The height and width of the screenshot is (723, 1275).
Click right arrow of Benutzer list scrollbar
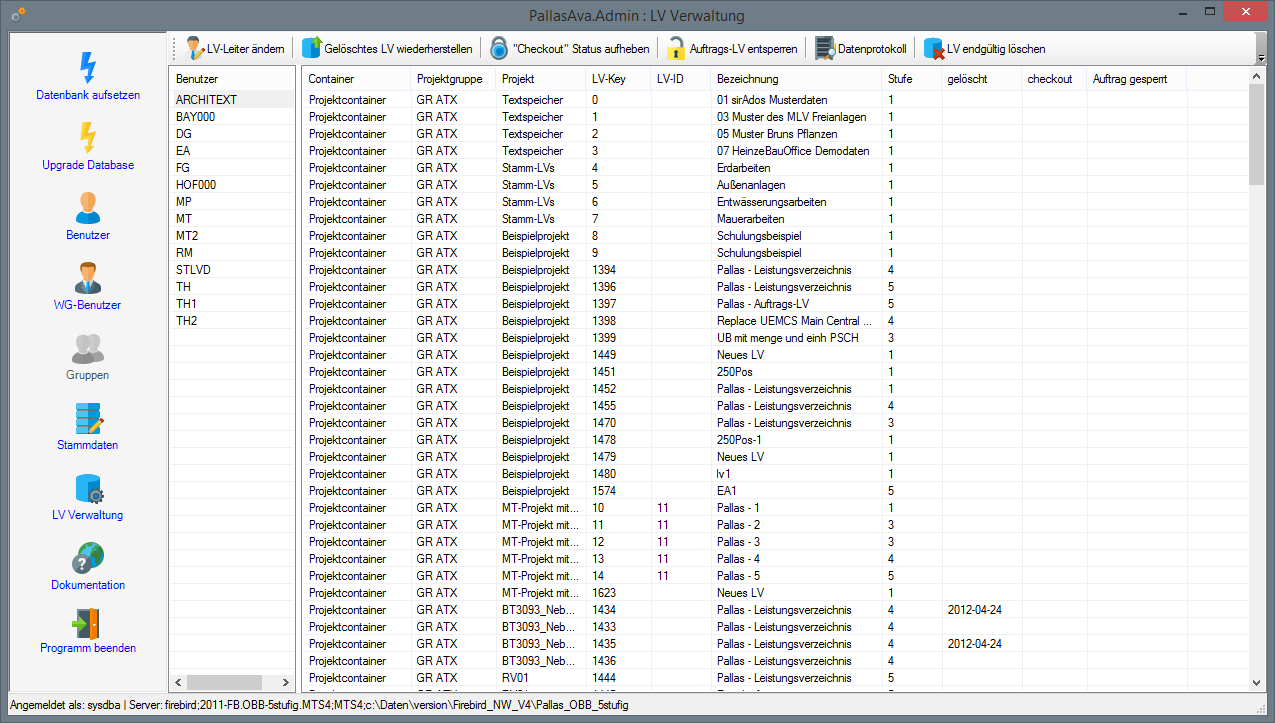286,682
